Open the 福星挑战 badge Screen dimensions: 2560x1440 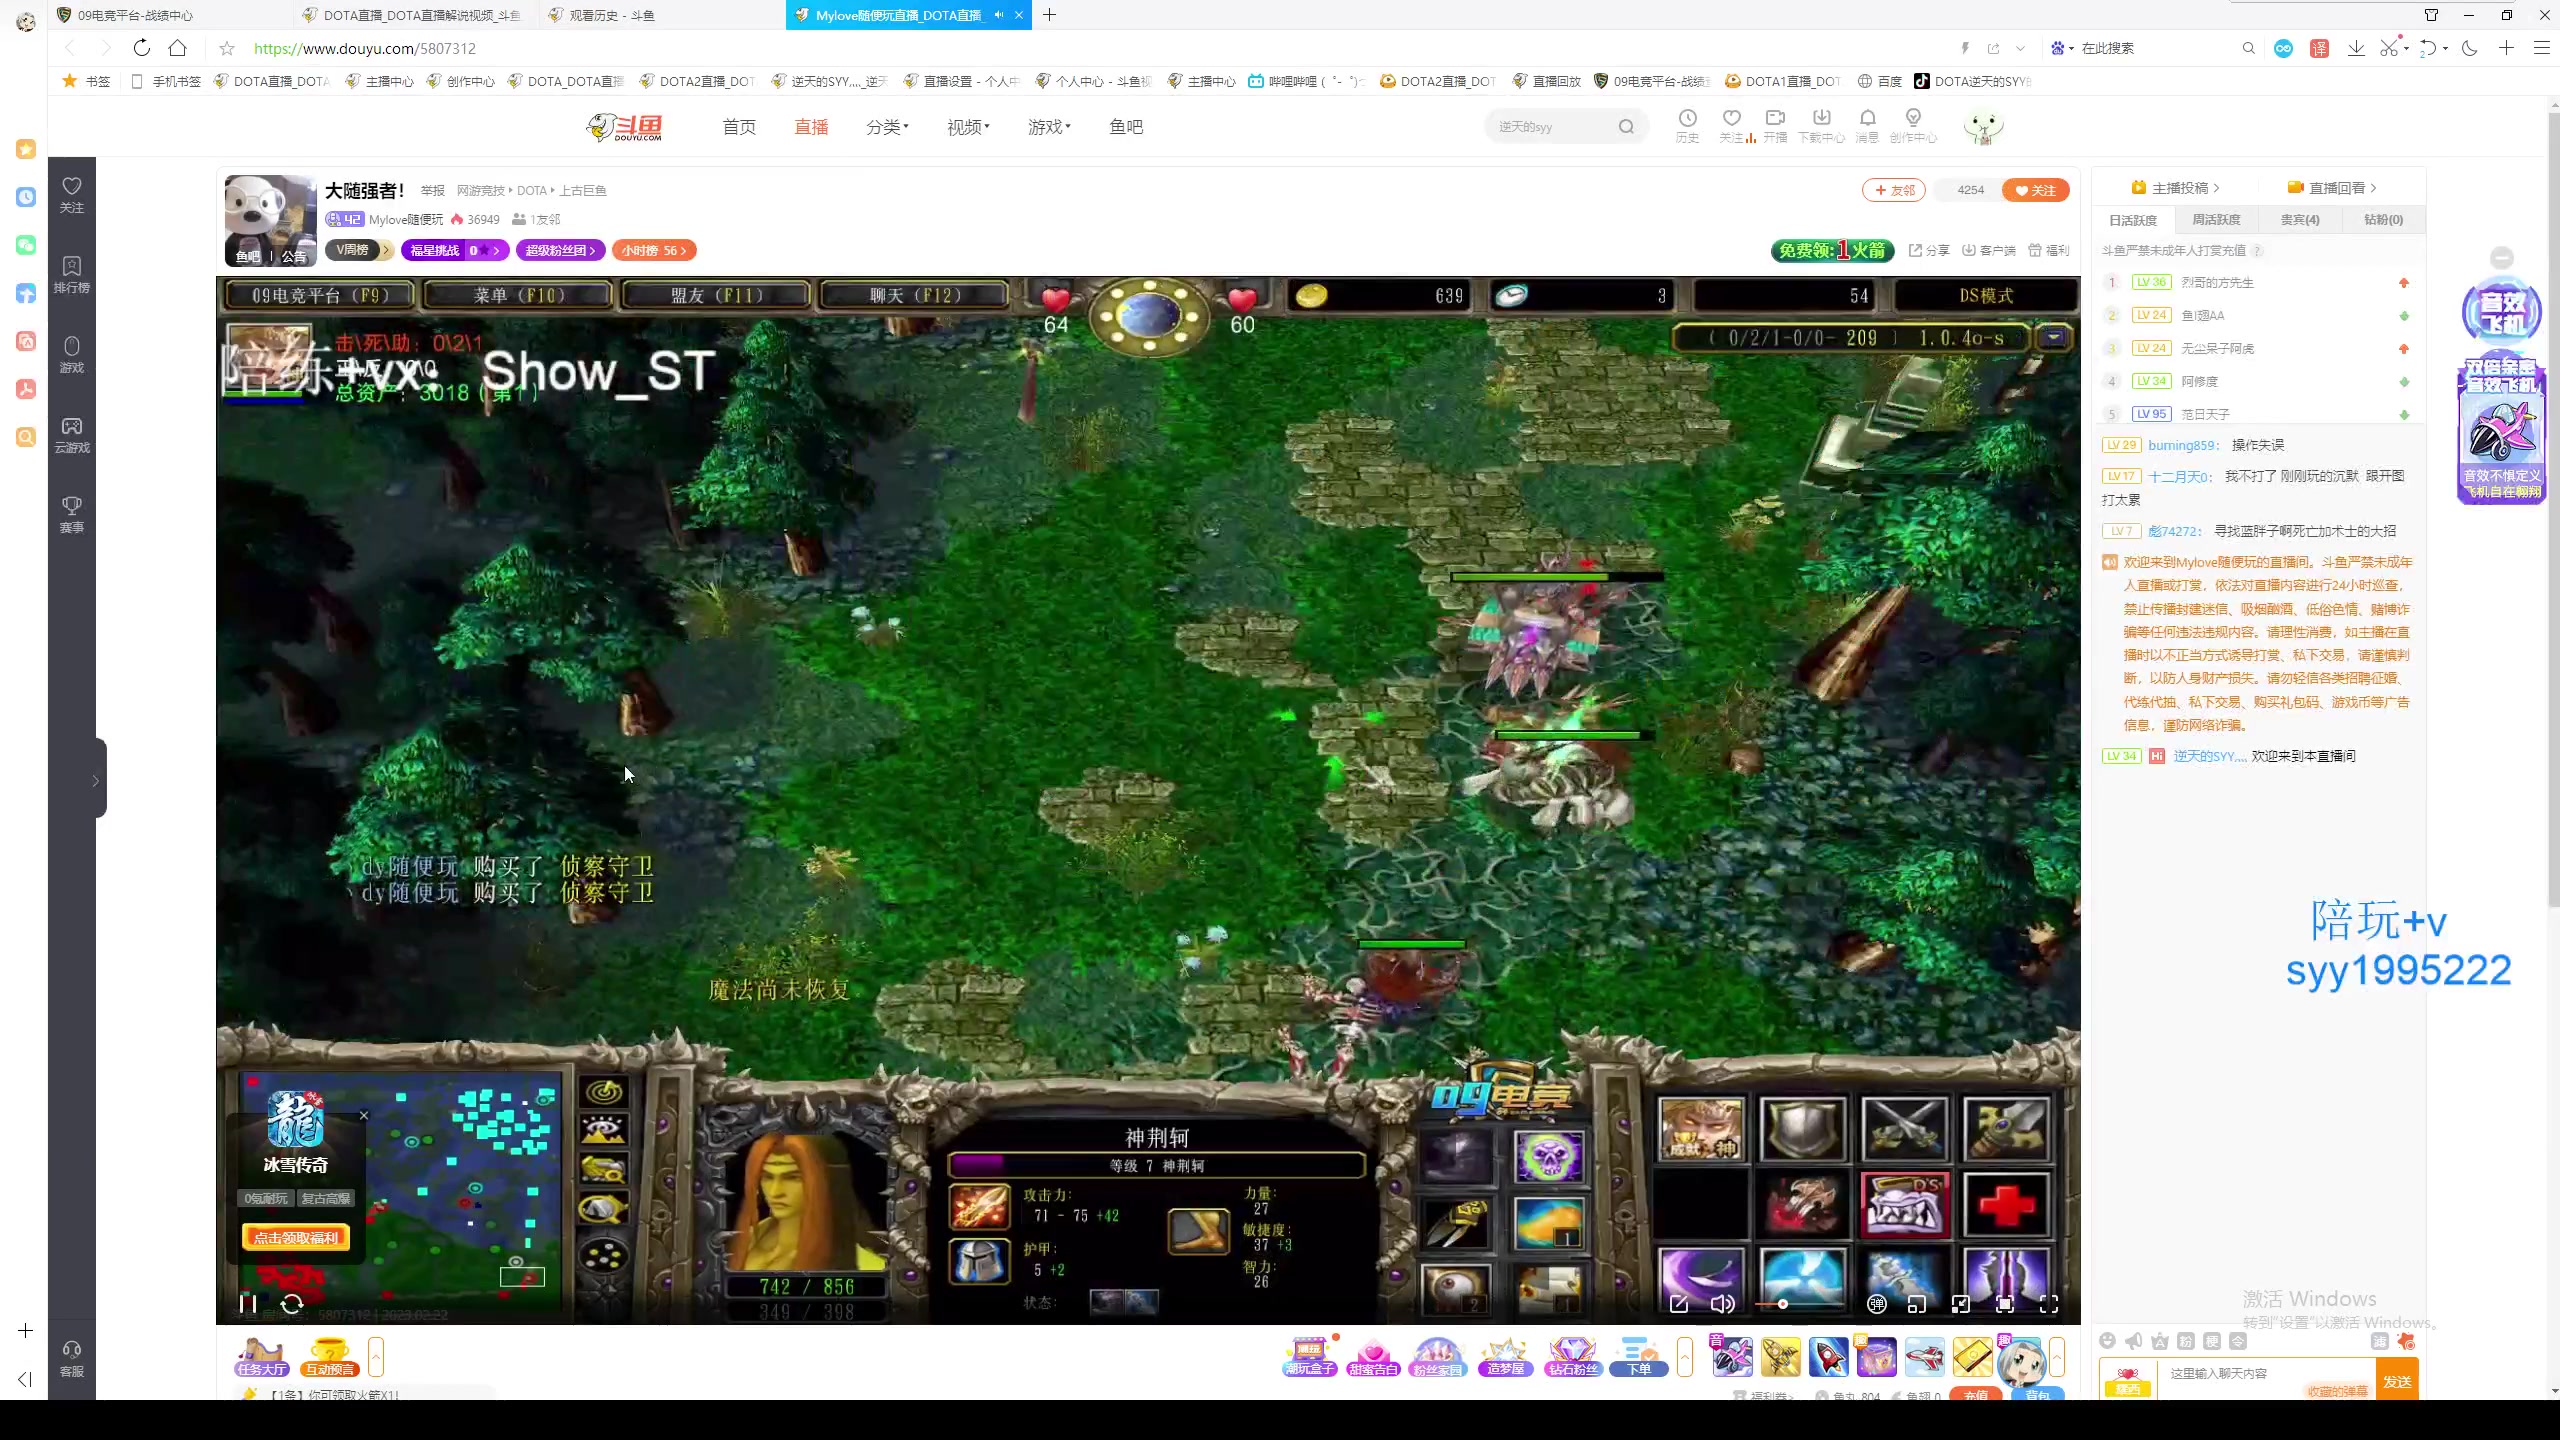[455, 250]
